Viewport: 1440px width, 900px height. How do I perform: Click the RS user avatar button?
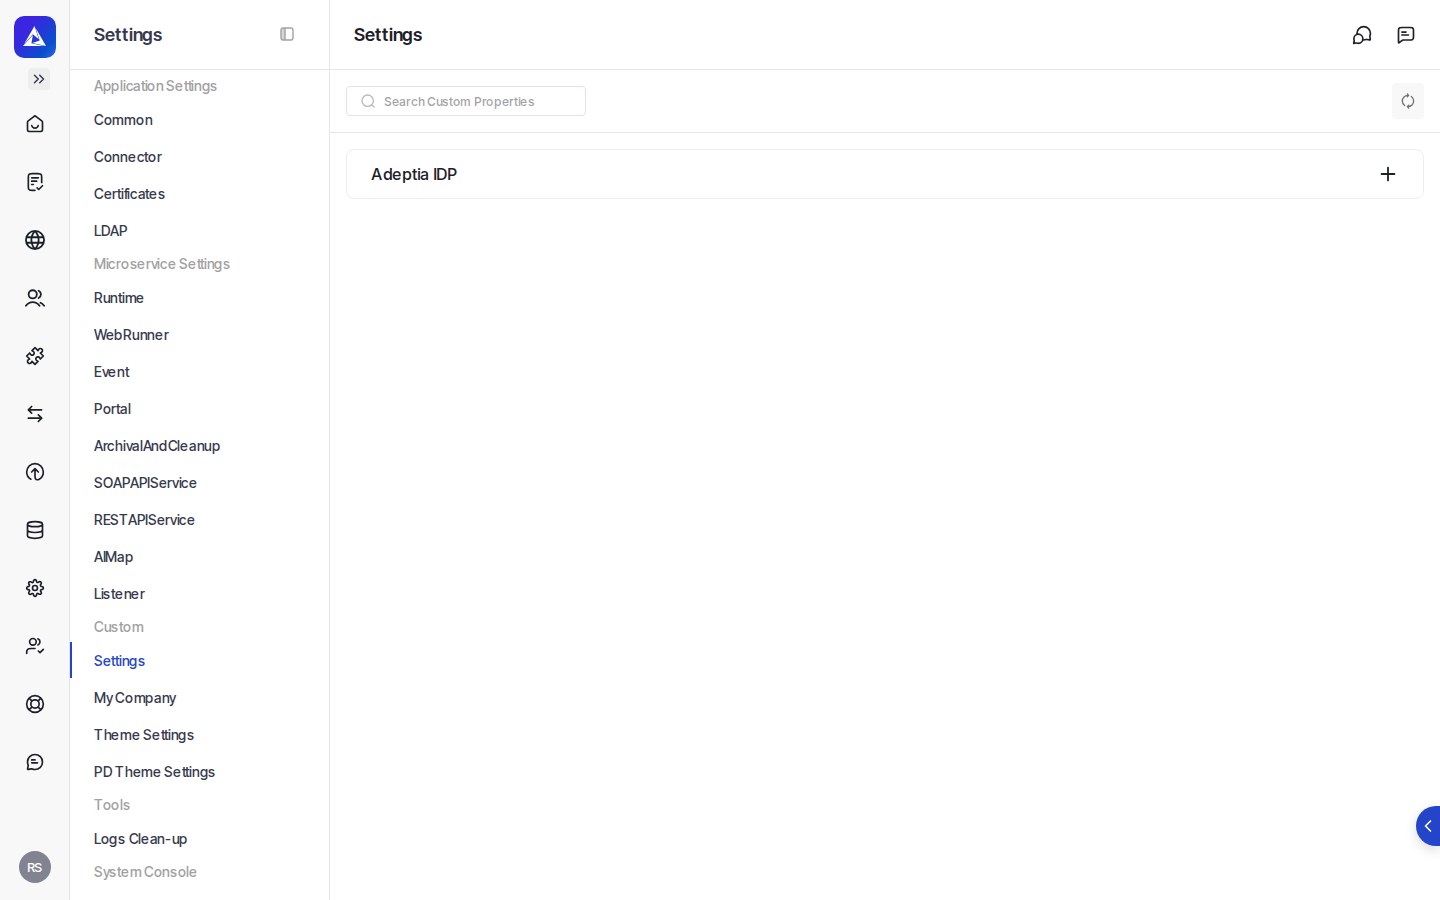35,867
